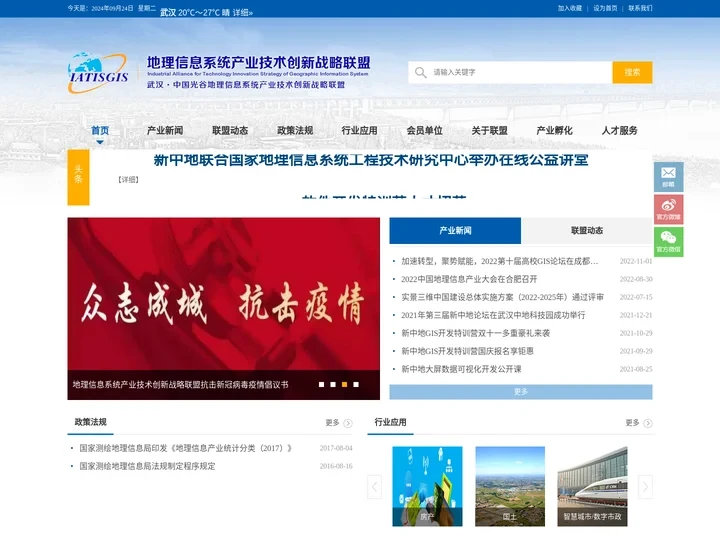Image resolution: width=720 pixels, height=540 pixels.
Task: Open policy 国家测绘地理信息局法规制定程序规定
Action: point(147,466)
